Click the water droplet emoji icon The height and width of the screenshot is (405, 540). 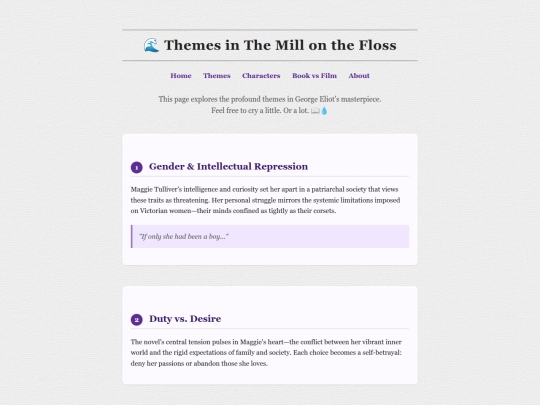pos(324,111)
